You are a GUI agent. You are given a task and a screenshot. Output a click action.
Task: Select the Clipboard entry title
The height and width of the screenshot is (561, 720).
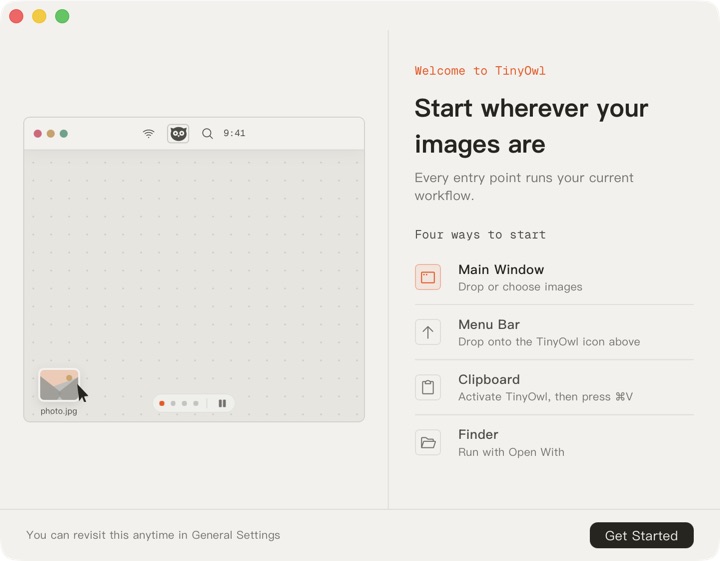click(x=489, y=380)
